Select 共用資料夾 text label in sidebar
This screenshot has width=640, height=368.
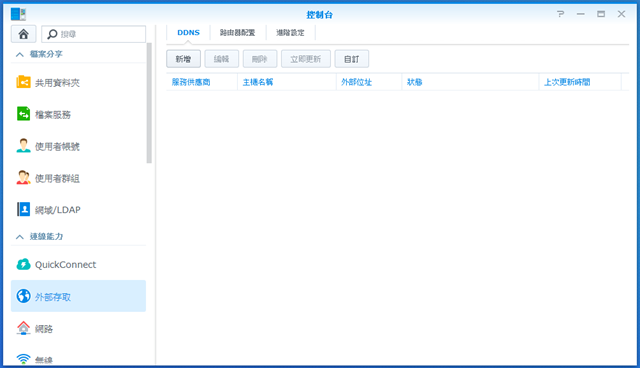pos(57,83)
